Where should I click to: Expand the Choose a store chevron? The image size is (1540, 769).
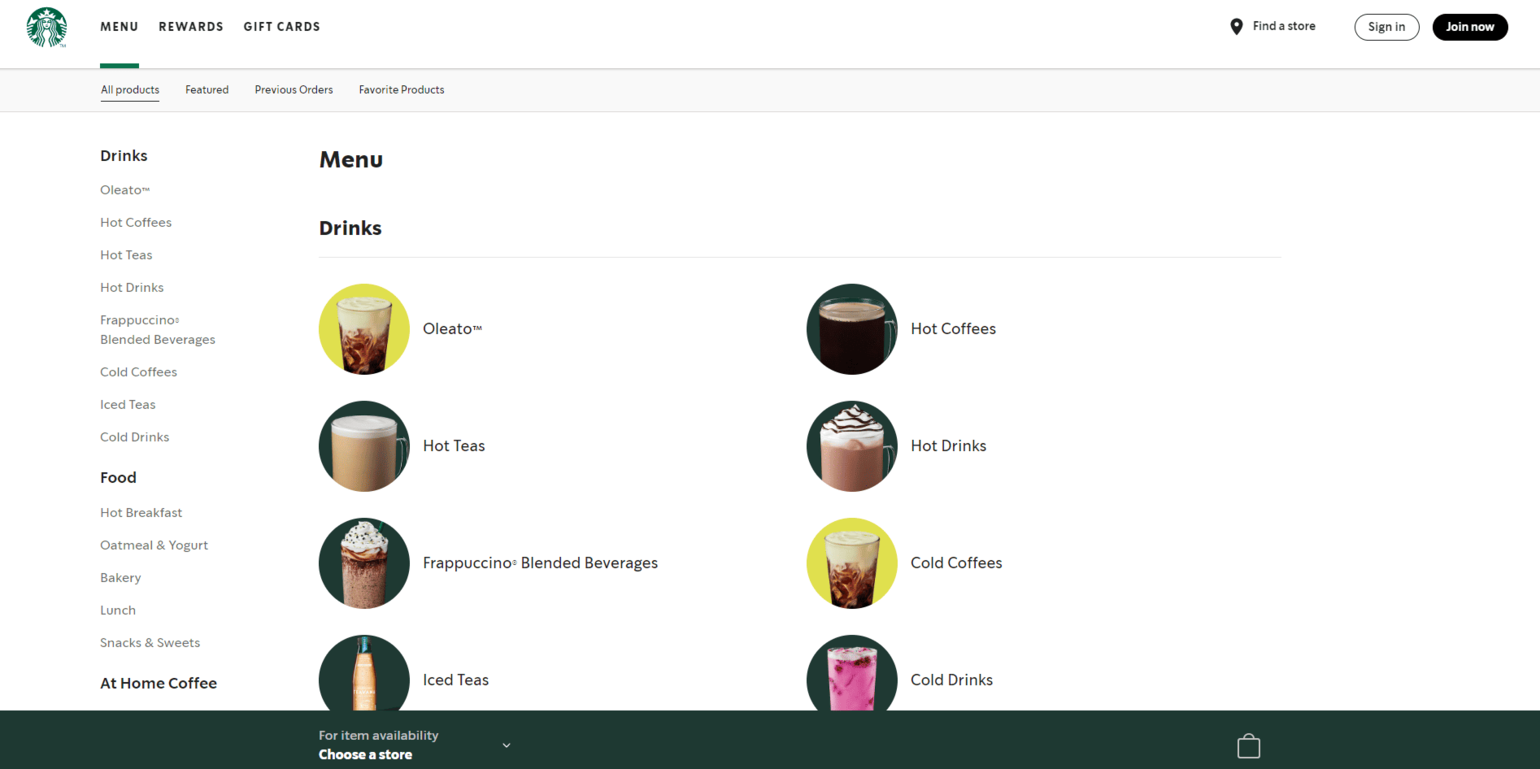point(506,745)
